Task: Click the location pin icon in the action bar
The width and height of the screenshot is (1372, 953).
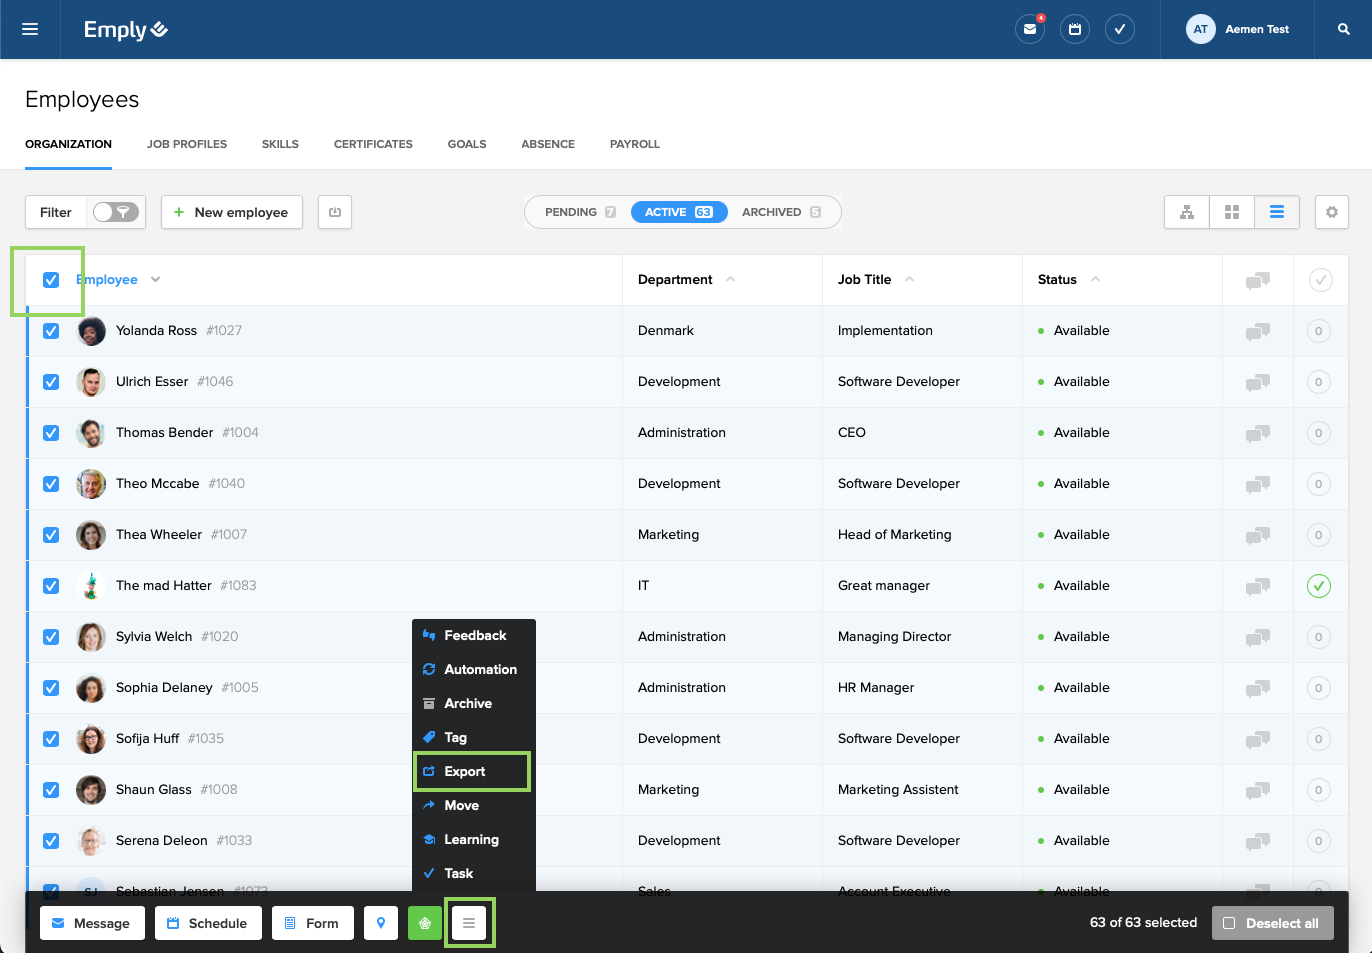Action: pos(380,922)
